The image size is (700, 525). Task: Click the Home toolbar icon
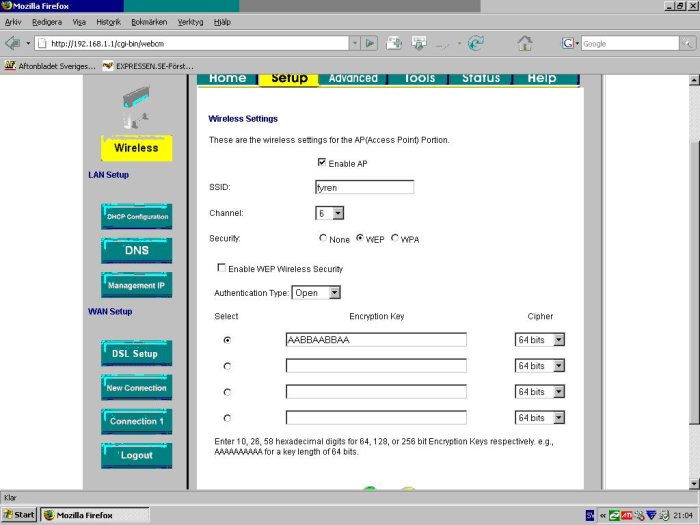click(x=525, y=43)
